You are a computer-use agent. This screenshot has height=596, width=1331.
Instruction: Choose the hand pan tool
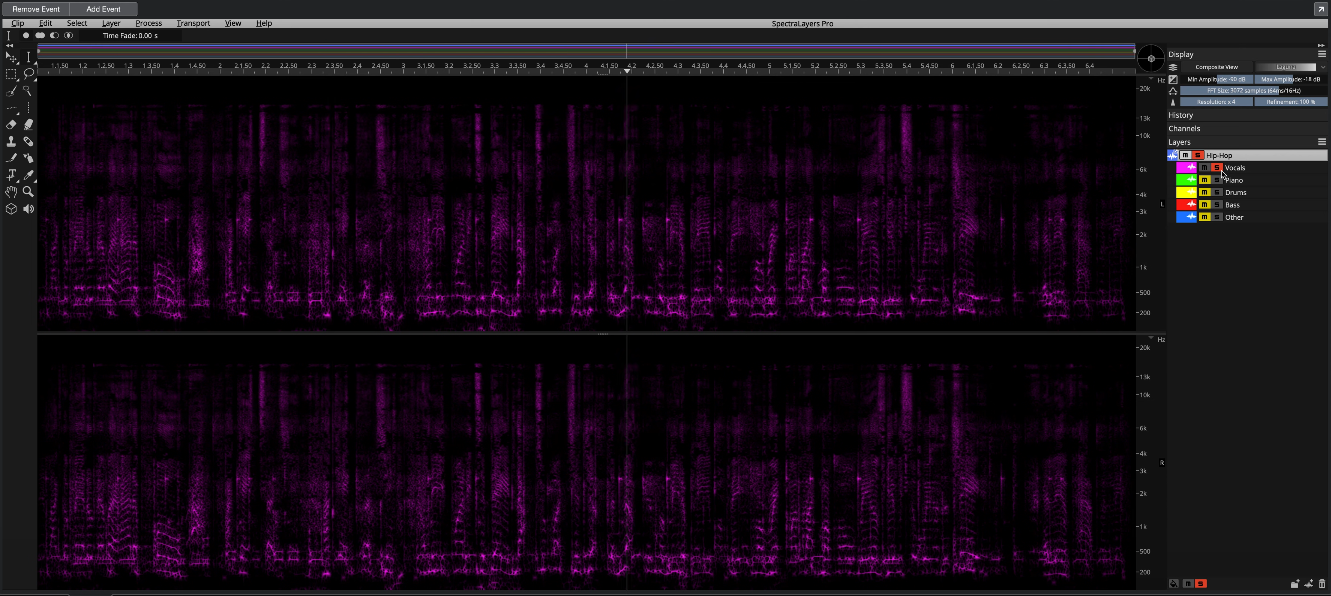[11, 192]
